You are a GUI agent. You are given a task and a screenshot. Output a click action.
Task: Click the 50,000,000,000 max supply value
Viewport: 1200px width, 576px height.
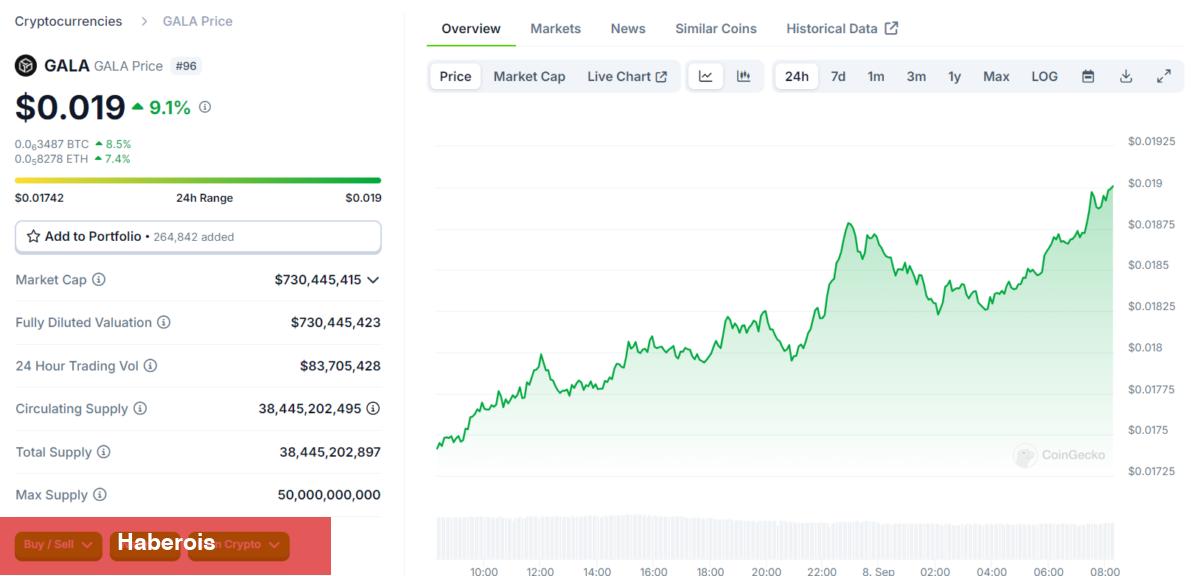click(329, 495)
